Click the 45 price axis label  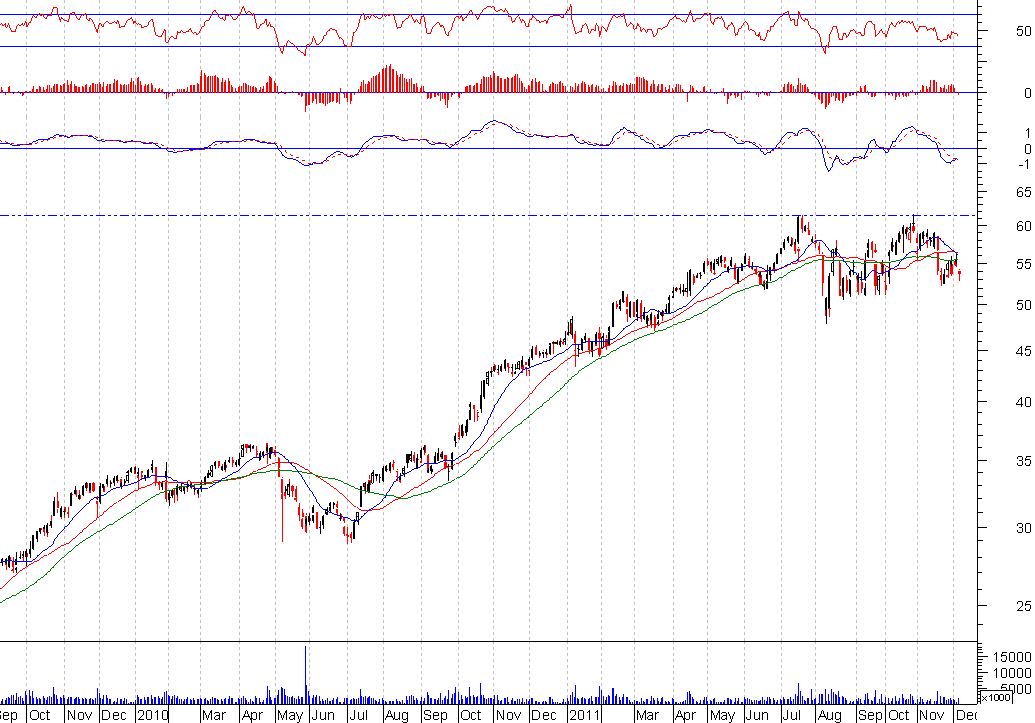click(x=1024, y=351)
